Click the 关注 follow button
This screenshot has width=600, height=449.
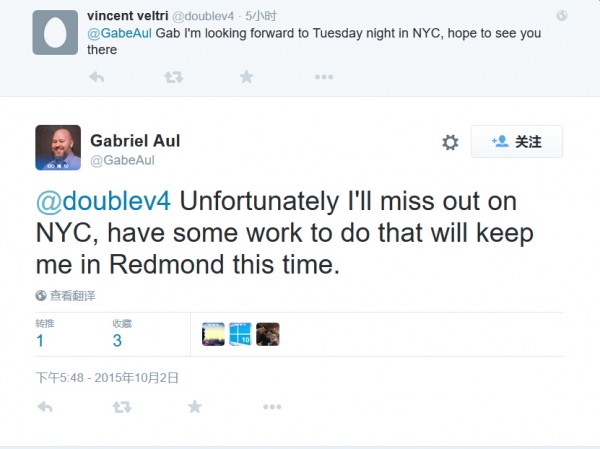[517, 142]
